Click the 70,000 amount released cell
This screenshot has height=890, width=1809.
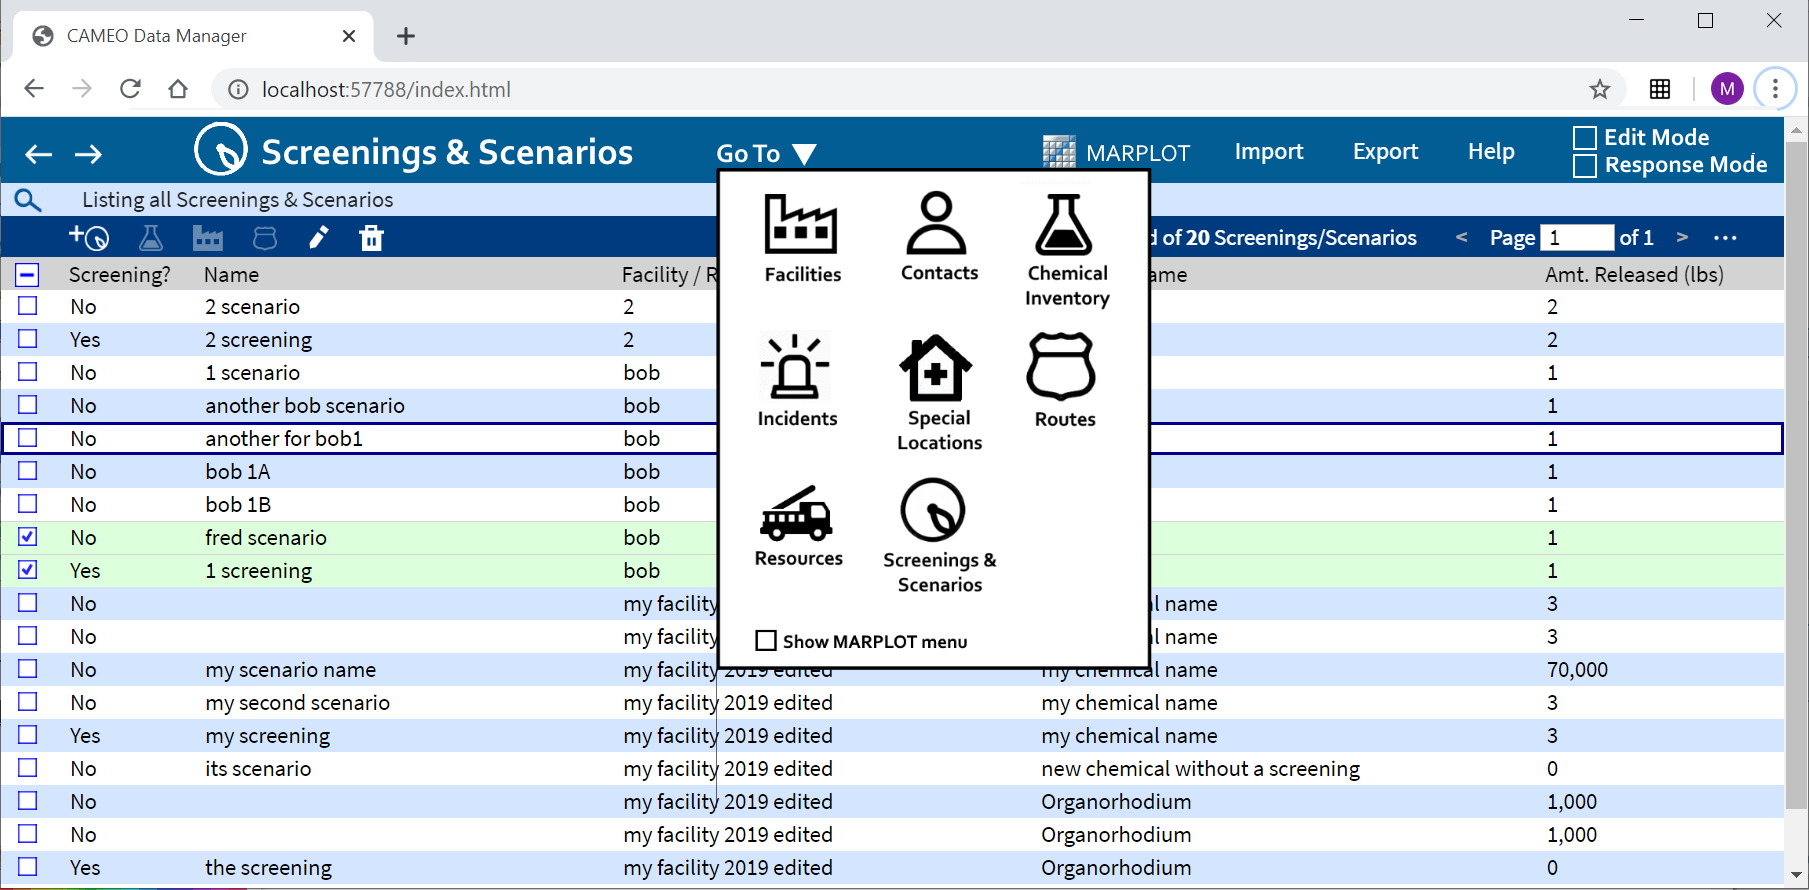(1577, 669)
